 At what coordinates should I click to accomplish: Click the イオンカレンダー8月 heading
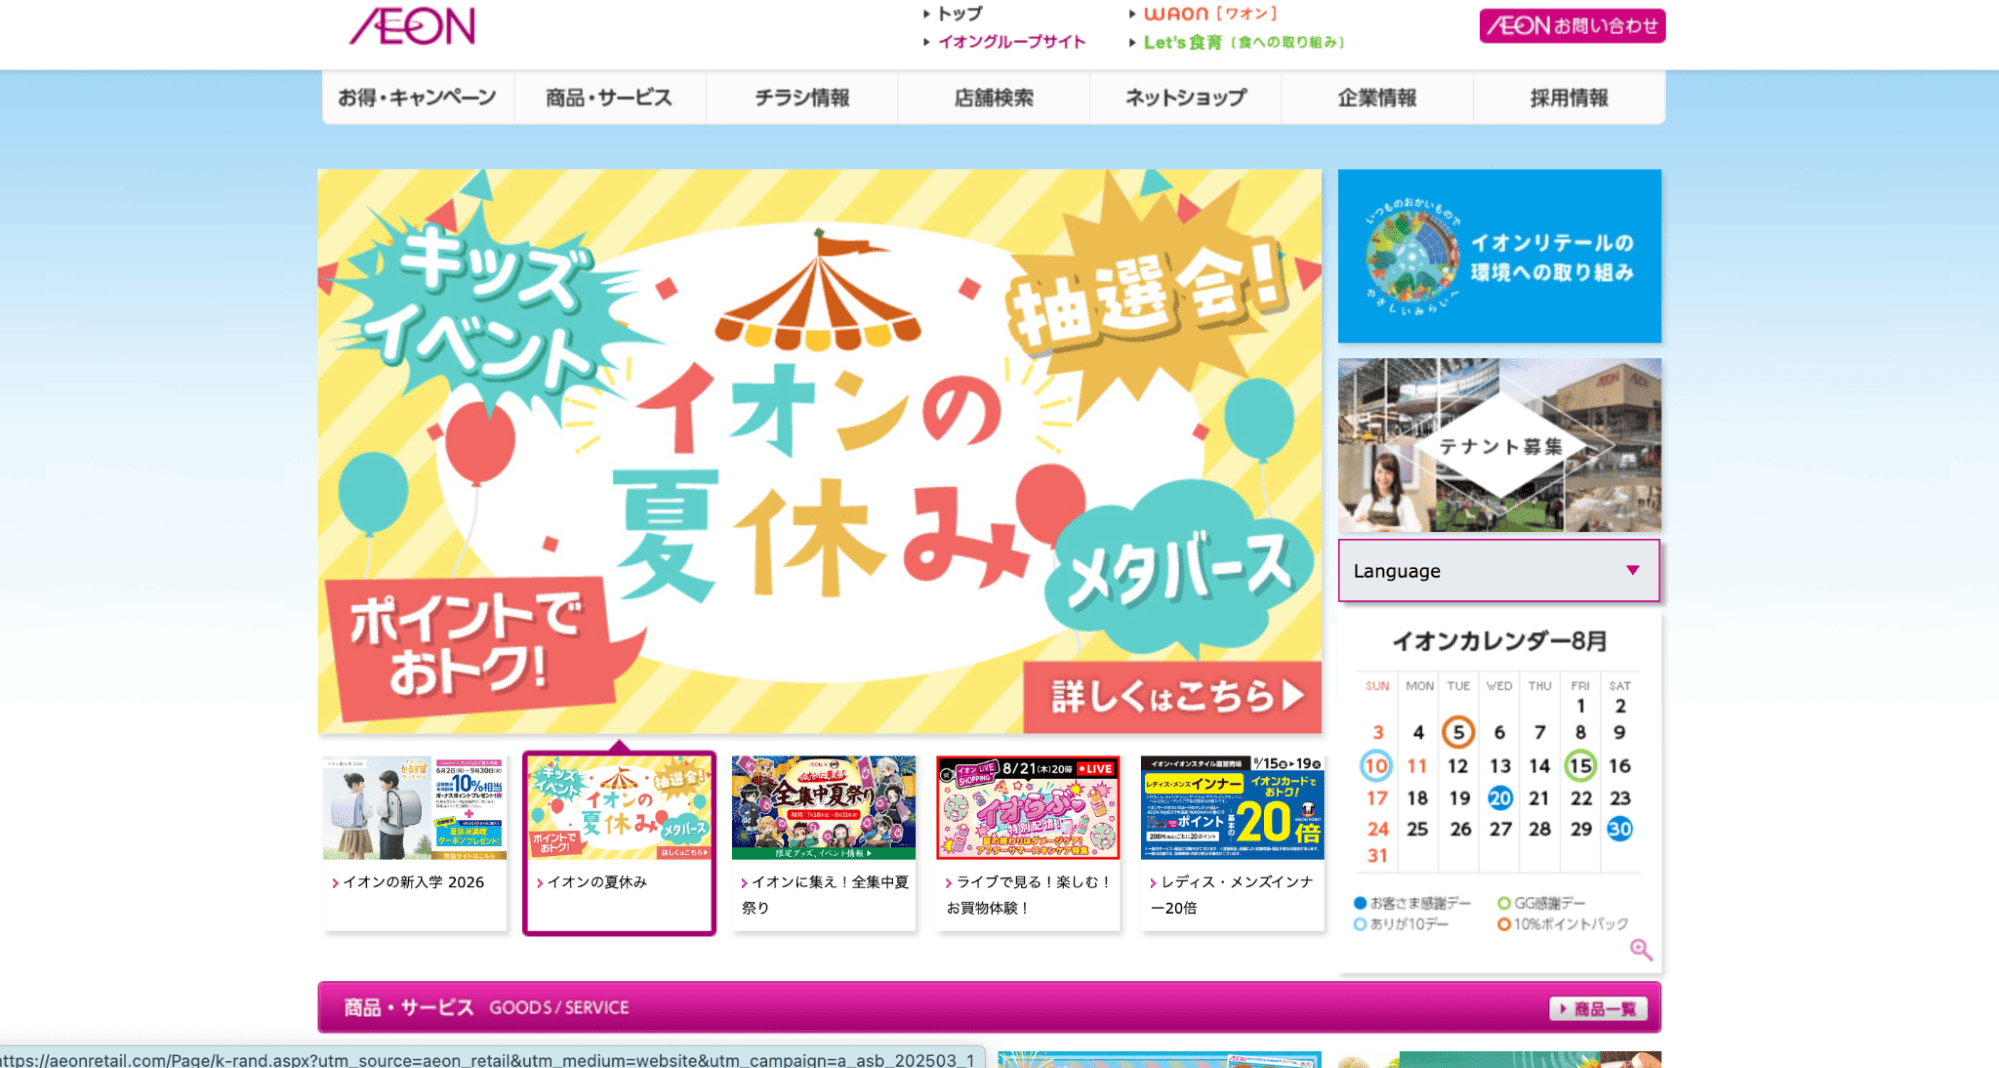coord(1499,641)
